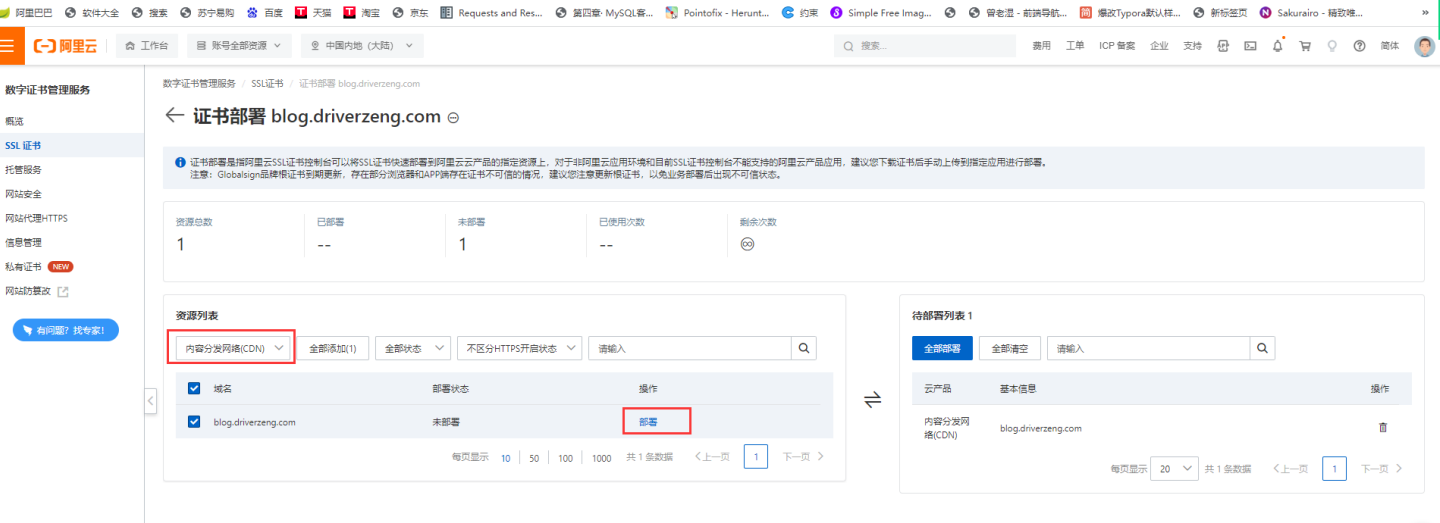Screen dimensions: 1440x523
Task: Open the 工单 menu
Action: (1075, 46)
